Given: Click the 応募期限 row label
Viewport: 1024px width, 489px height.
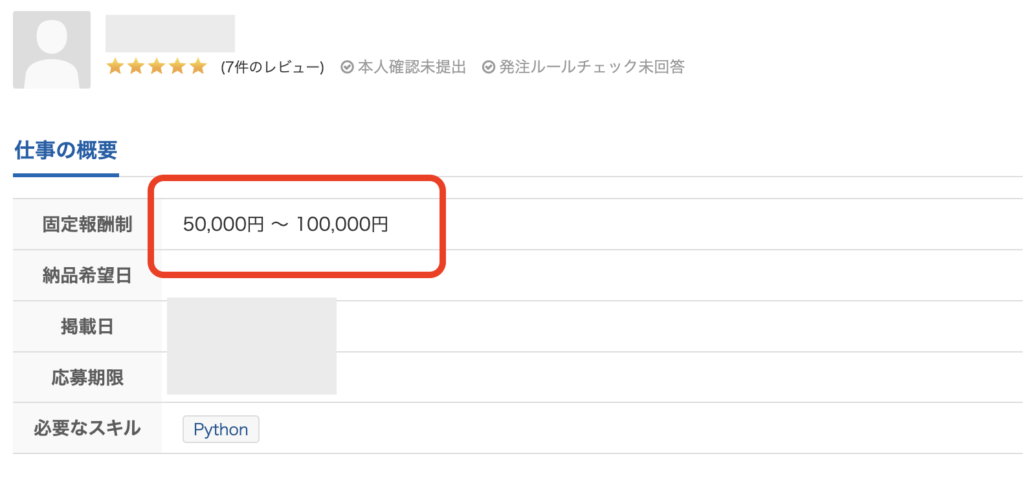Looking at the screenshot, I should click(87, 377).
